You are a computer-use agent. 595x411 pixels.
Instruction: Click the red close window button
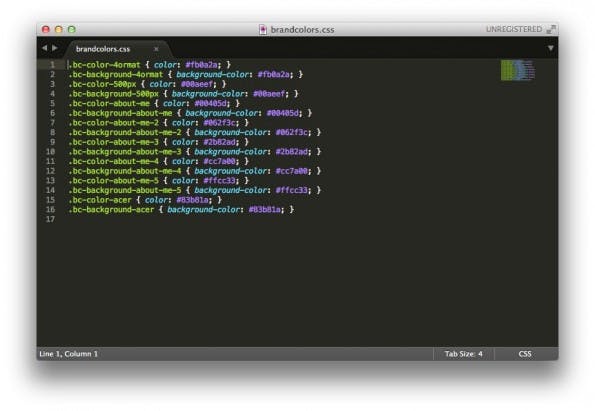pos(46,29)
